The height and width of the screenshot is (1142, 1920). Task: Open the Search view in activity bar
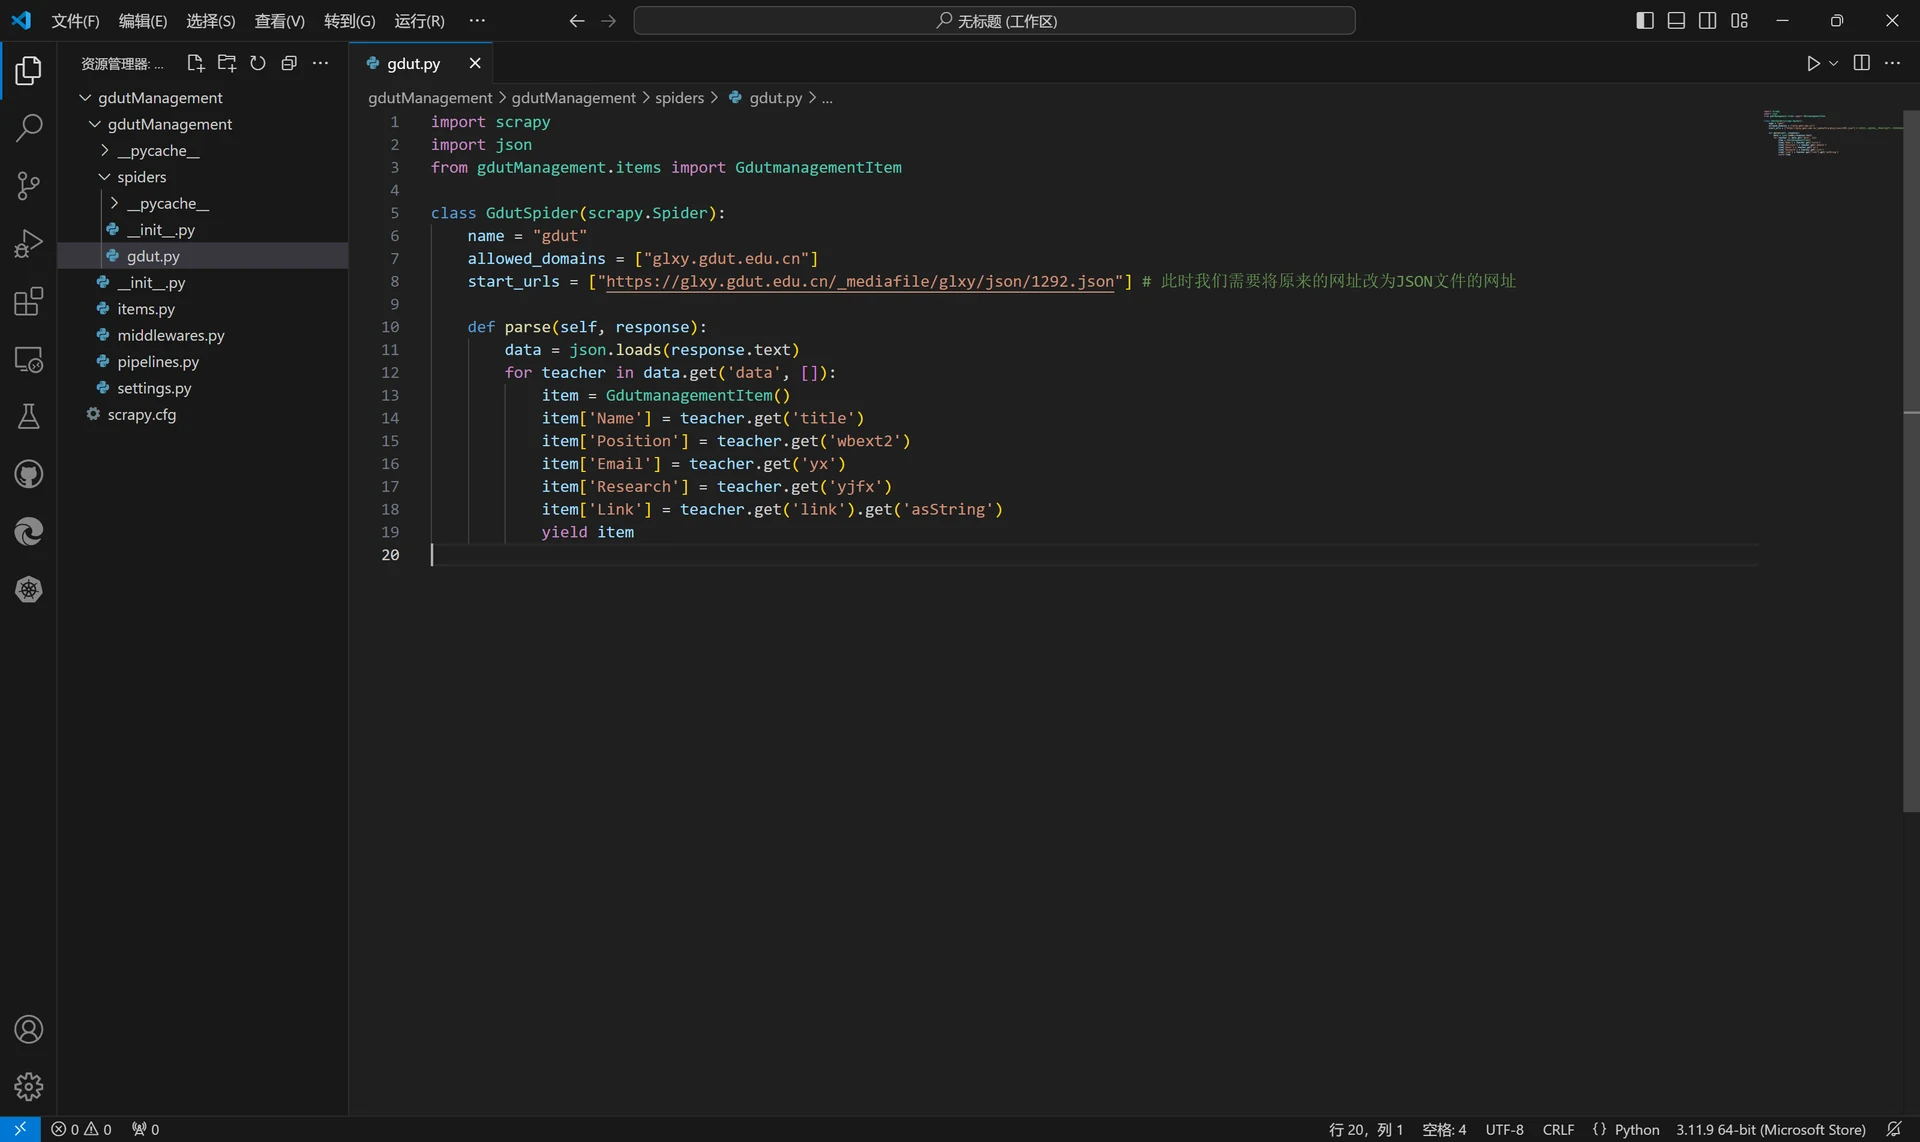pyautogui.click(x=29, y=127)
